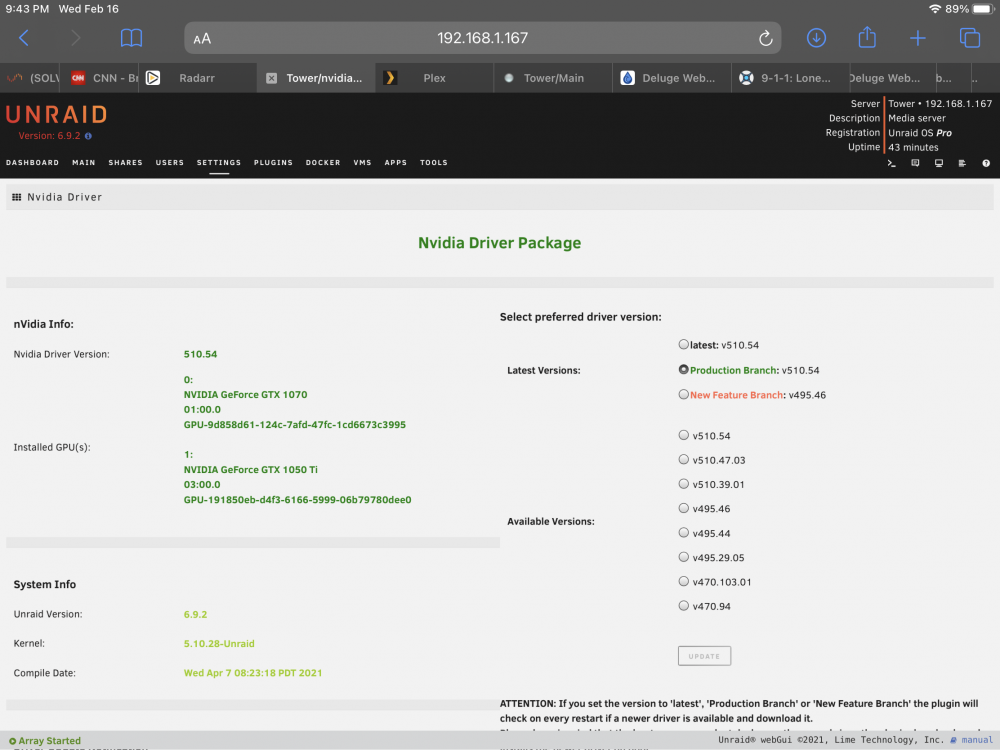Click the Update button
1000x750 pixels.
704,656
